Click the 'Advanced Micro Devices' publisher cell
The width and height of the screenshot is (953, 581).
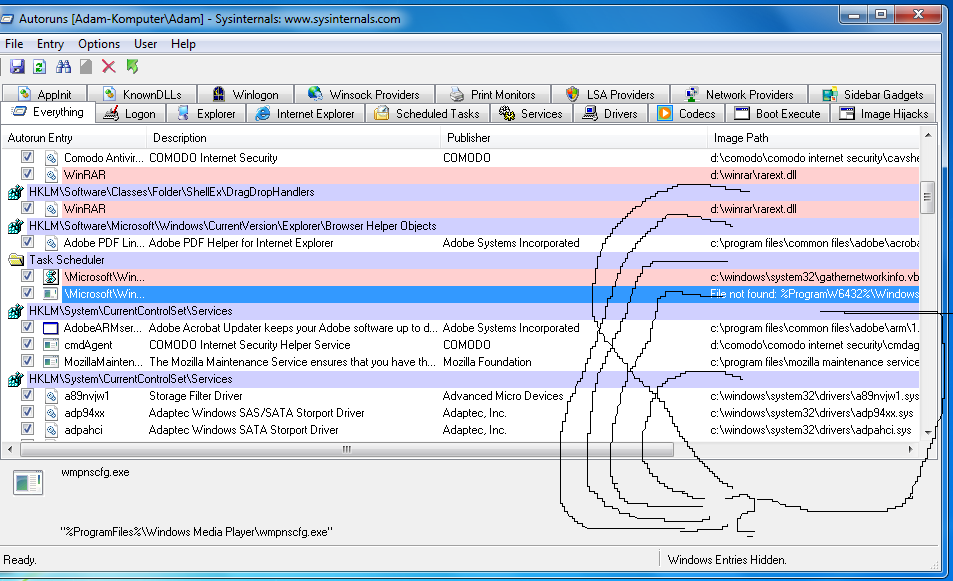503,396
